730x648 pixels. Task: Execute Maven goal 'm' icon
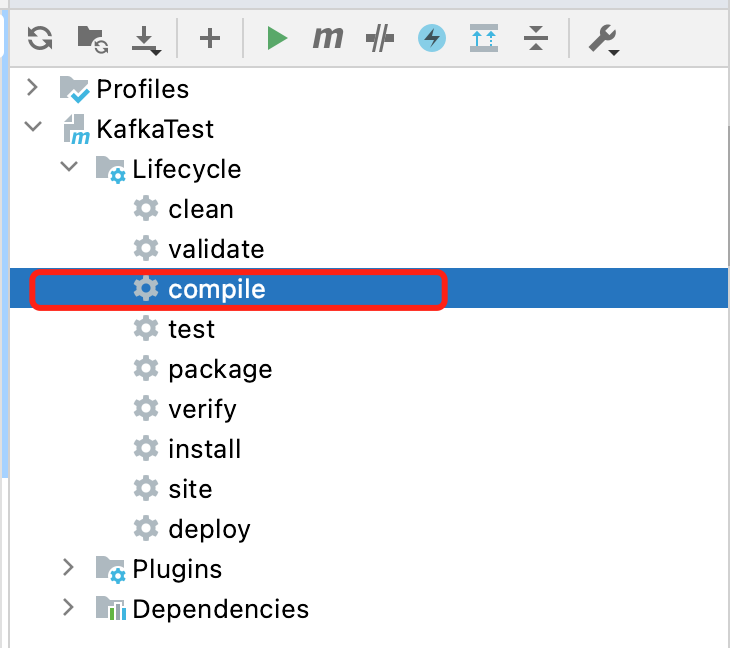click(328, 38)
